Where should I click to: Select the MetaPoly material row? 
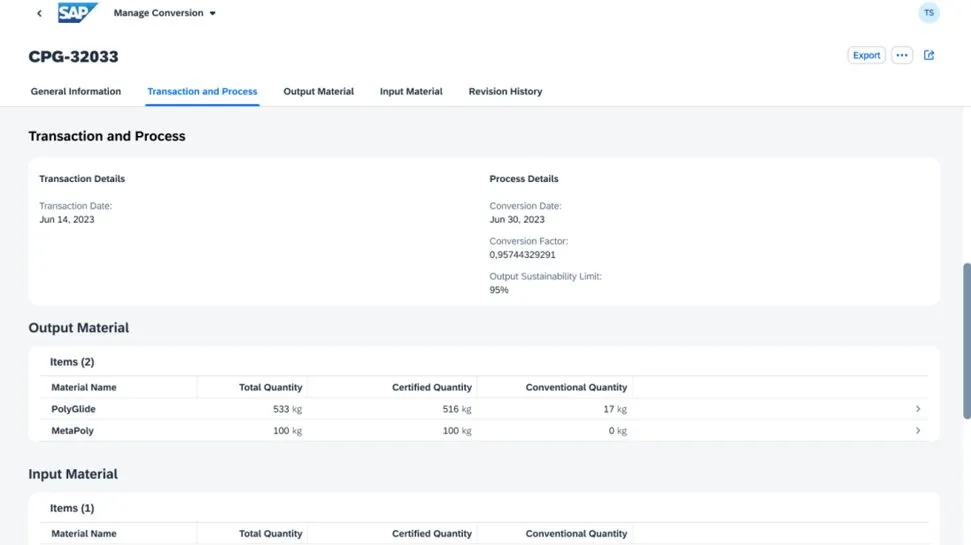[73, 430]
